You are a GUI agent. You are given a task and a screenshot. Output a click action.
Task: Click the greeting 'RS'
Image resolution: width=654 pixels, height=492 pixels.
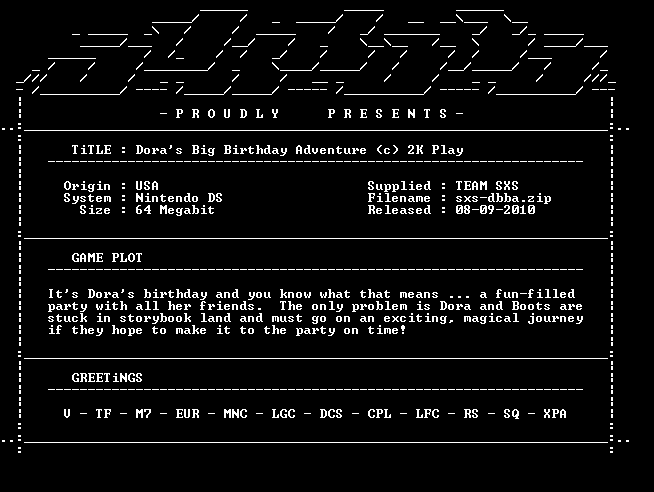[471, 414]
